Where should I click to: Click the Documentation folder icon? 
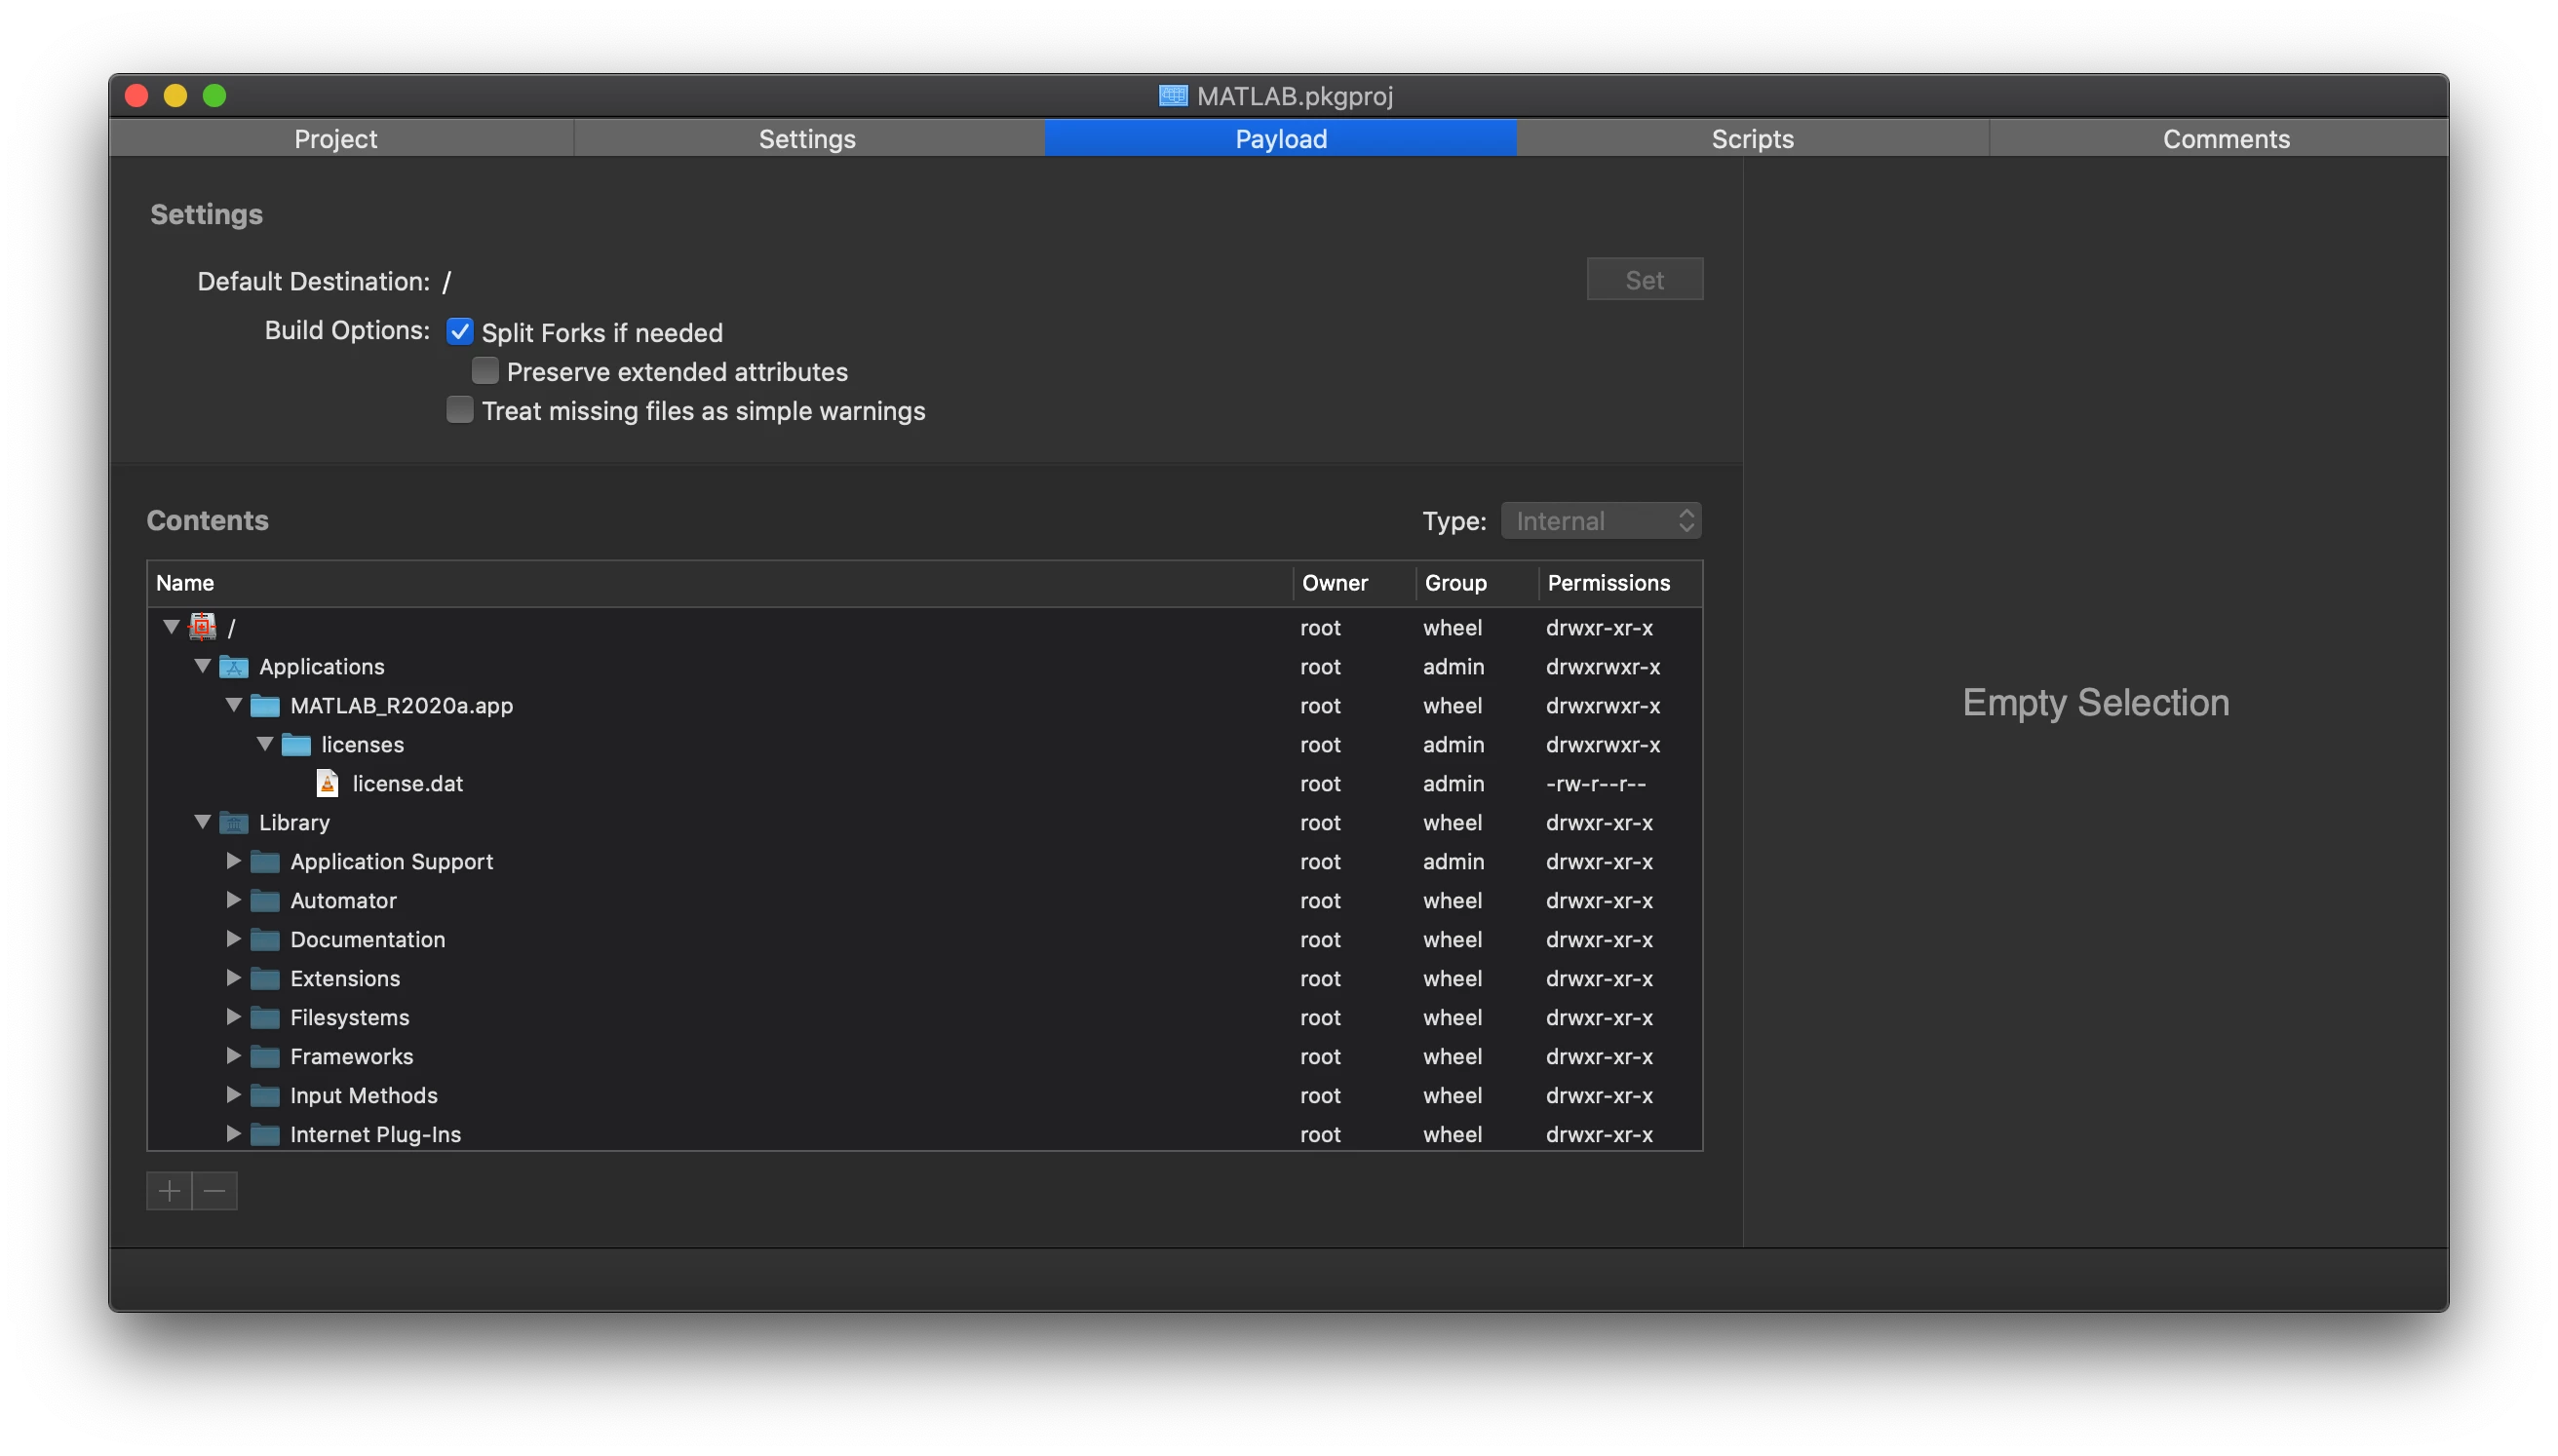(x=265, y=939)
